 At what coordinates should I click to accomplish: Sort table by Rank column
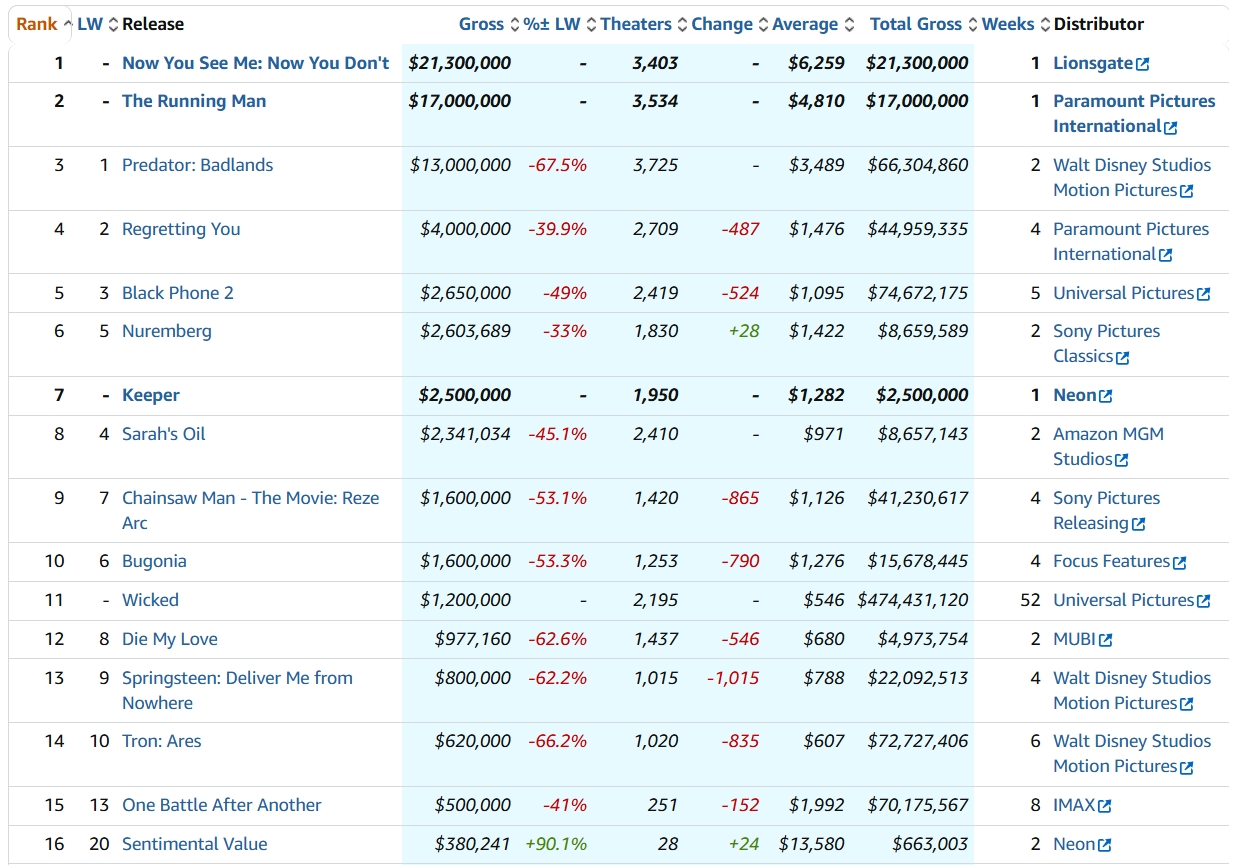pyautogui.click(x=37, y=24)
